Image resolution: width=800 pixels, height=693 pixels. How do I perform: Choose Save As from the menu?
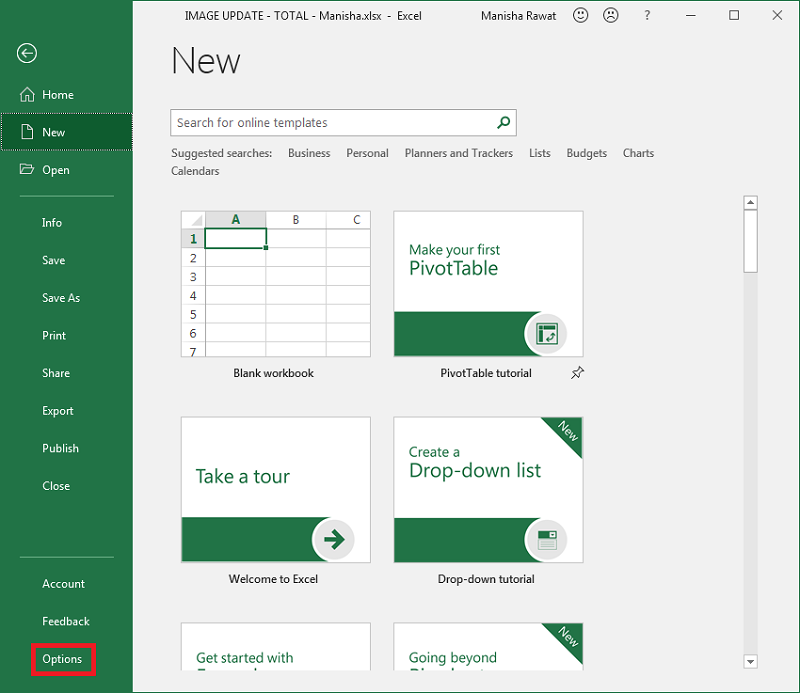click(61, 298)
